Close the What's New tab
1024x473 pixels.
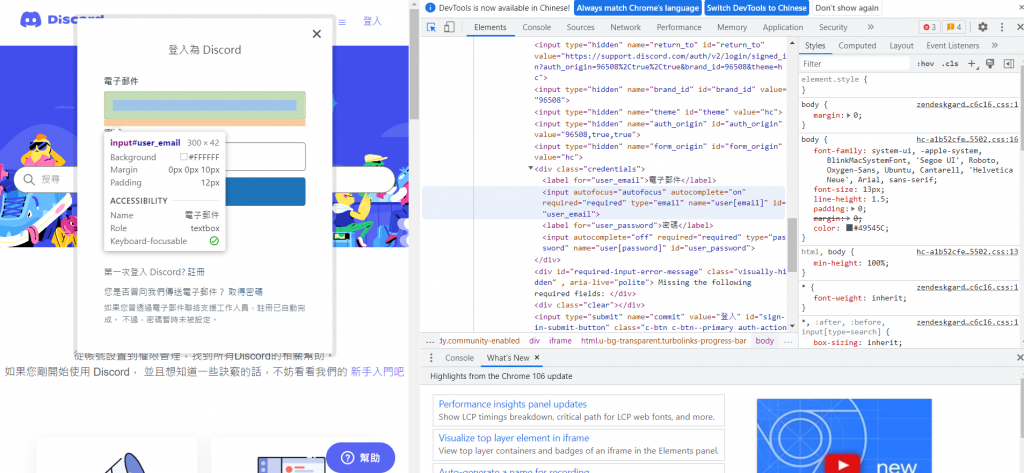point(537,357)
